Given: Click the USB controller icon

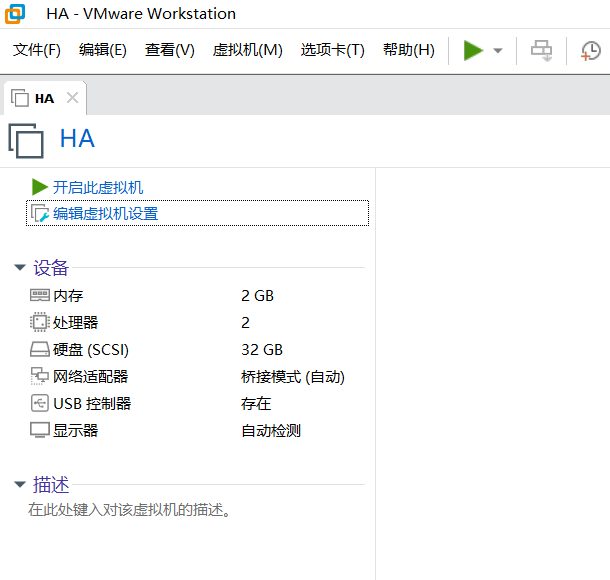Looking at the screenshot, I should click(x=40, y=403).
